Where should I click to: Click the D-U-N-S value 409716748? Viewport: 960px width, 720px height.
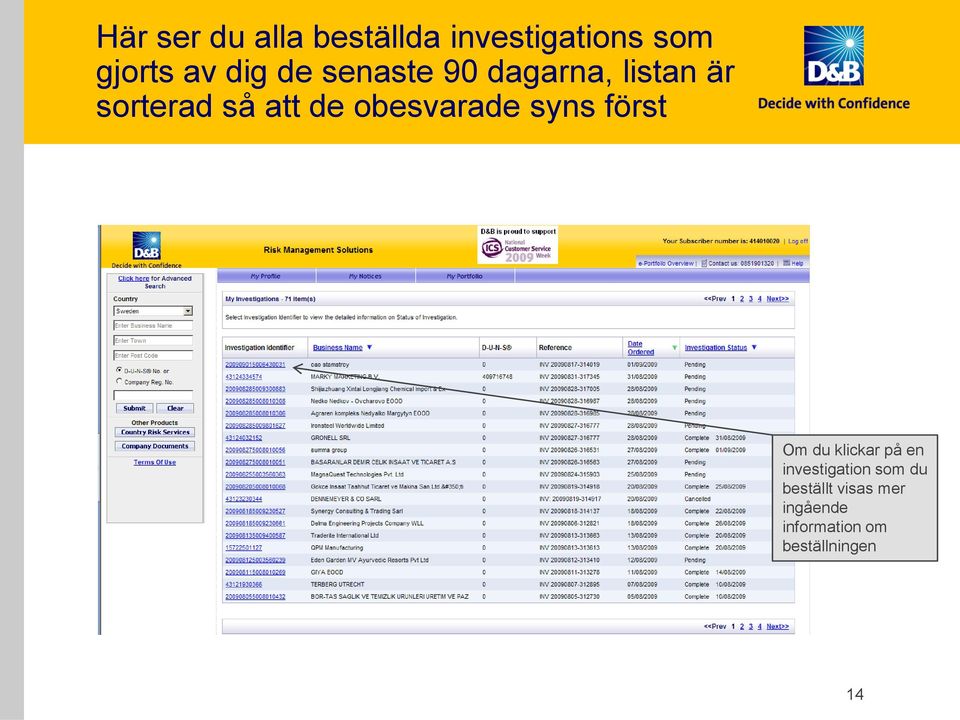pos(497,377)
